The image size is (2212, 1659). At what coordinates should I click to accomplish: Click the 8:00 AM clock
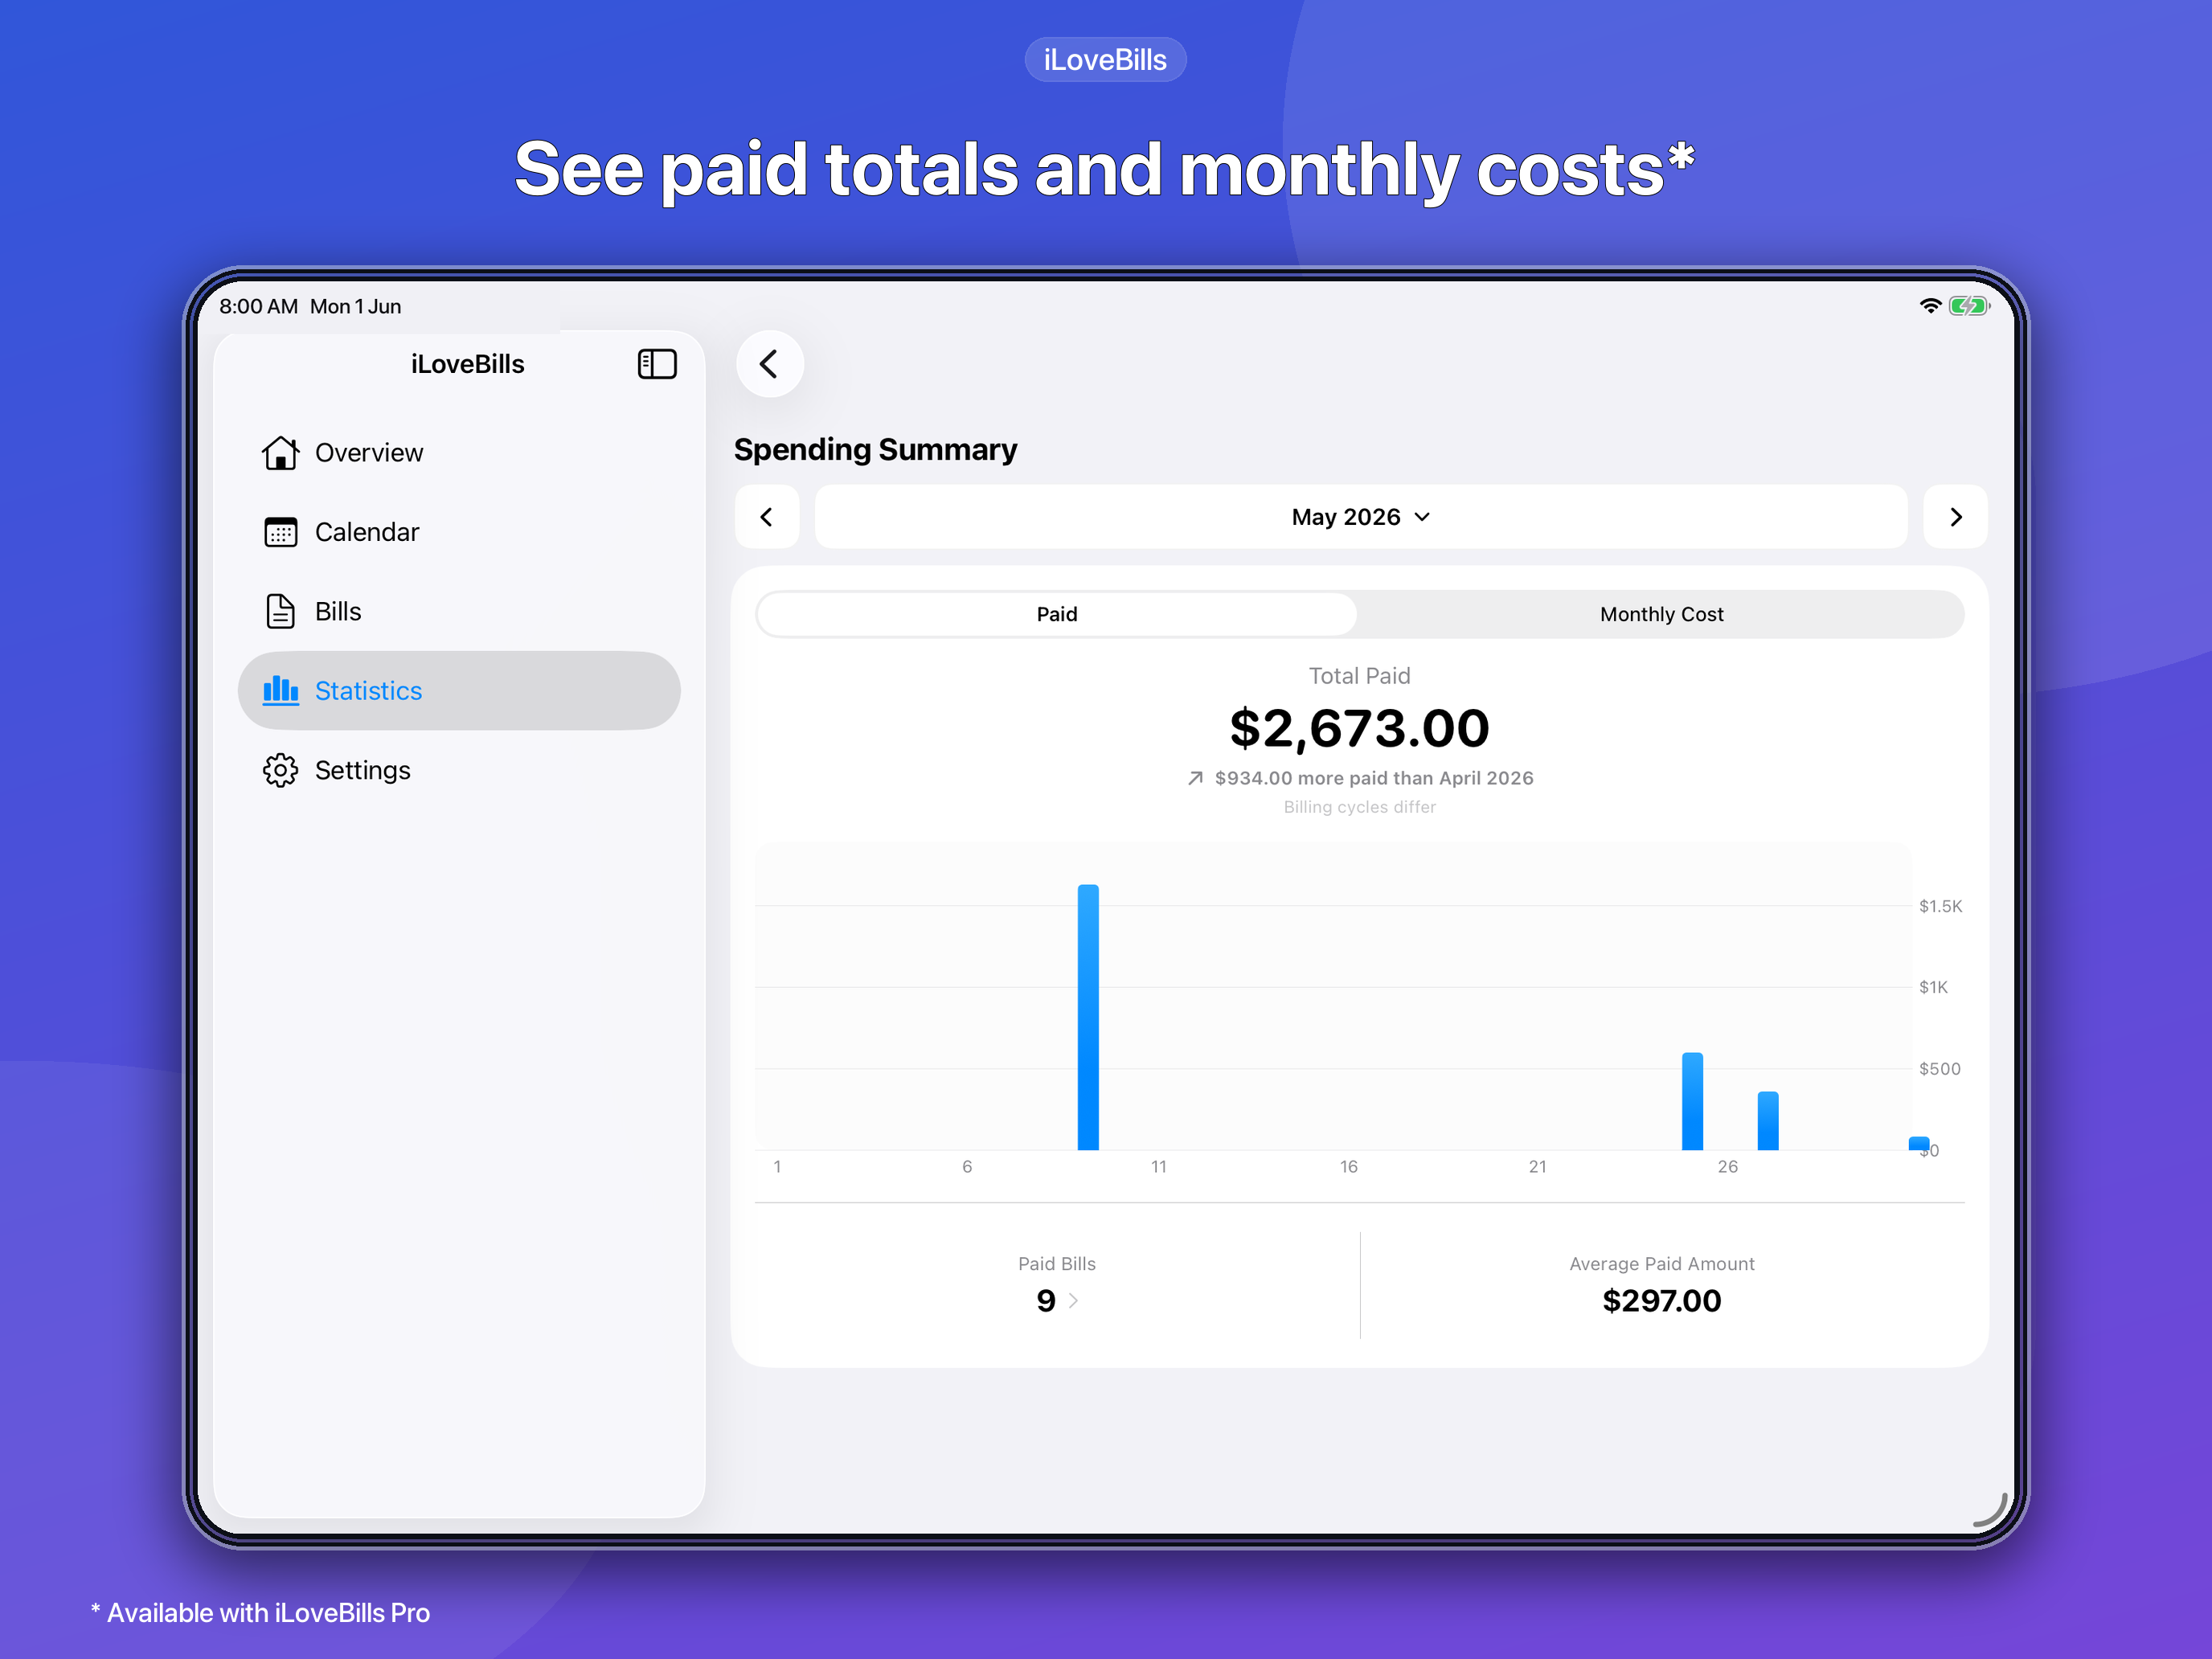pos(259,306)
